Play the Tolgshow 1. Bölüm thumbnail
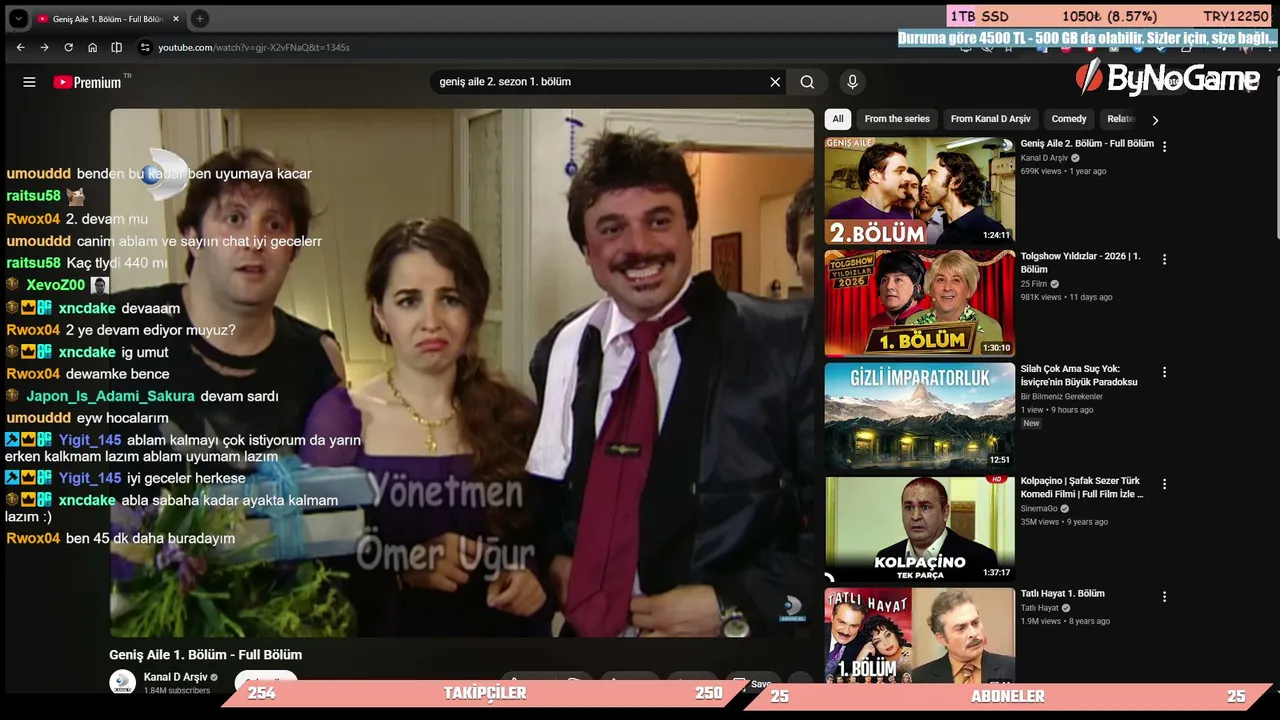 pos(919,303)
